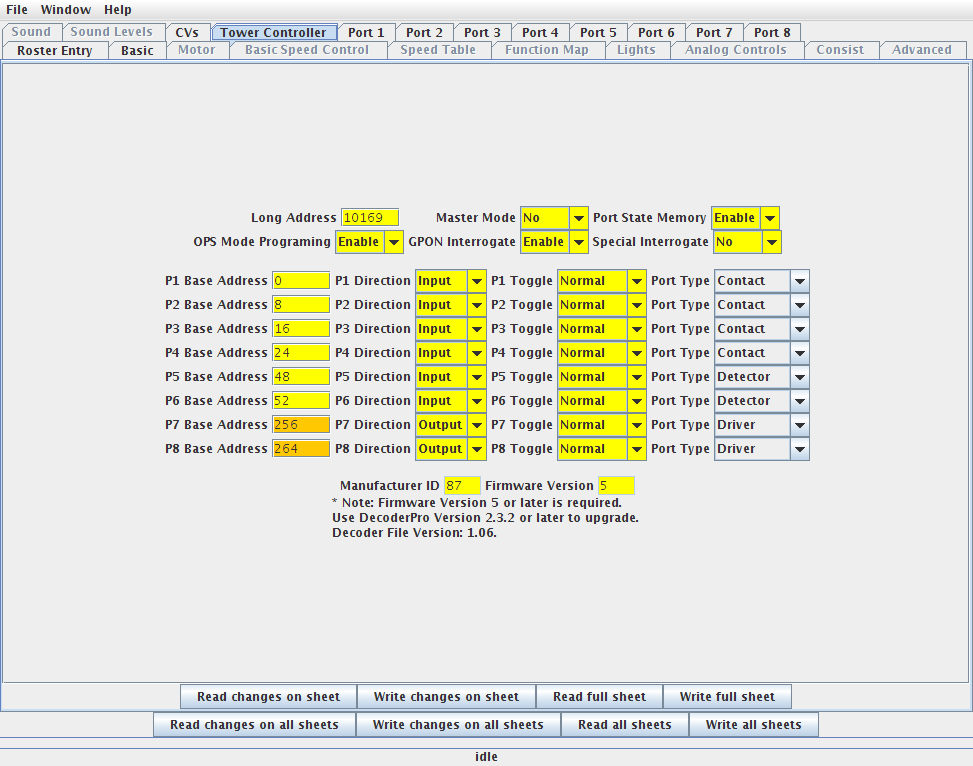
Task: Open the Port 4 tab
Action: point(540,32)
